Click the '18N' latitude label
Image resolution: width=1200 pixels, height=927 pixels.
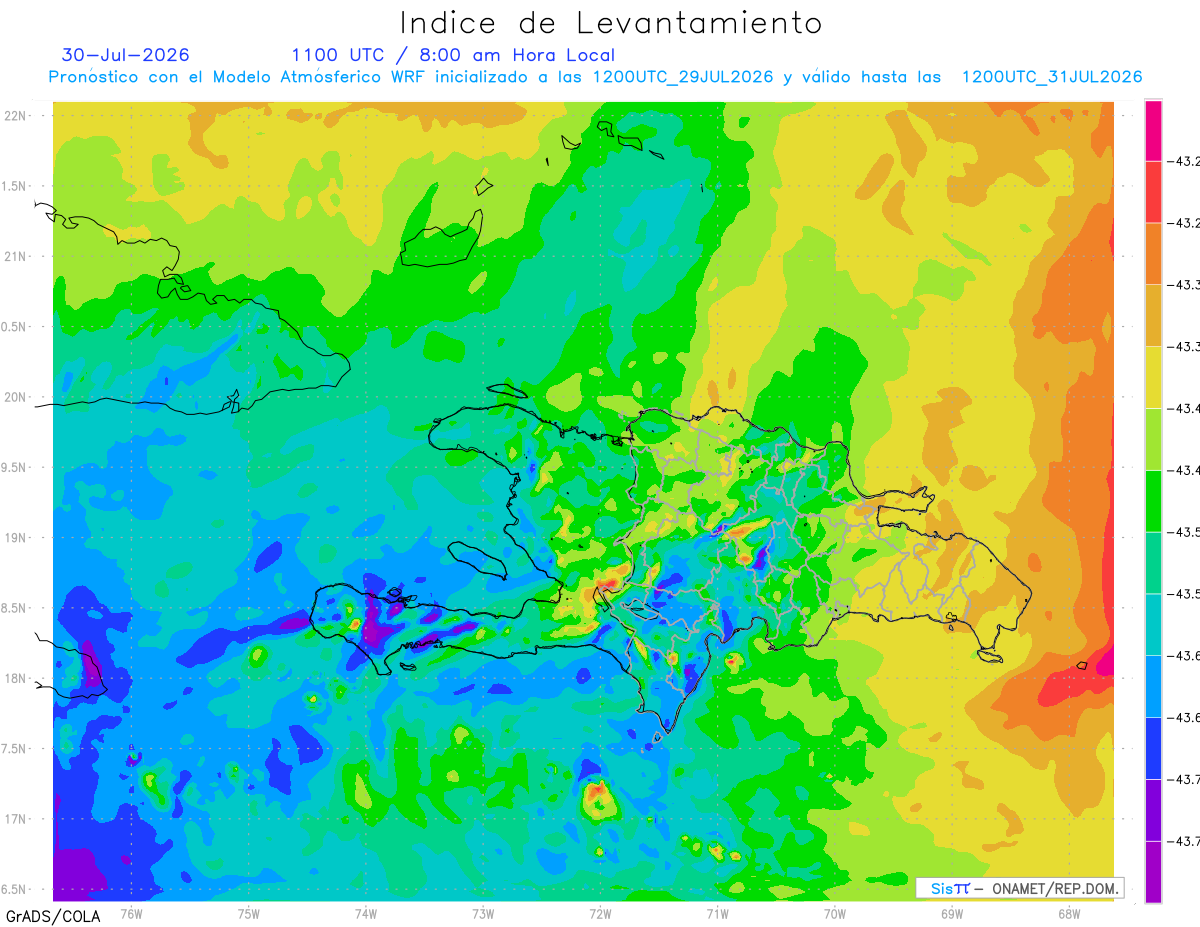tap(15, 678)
